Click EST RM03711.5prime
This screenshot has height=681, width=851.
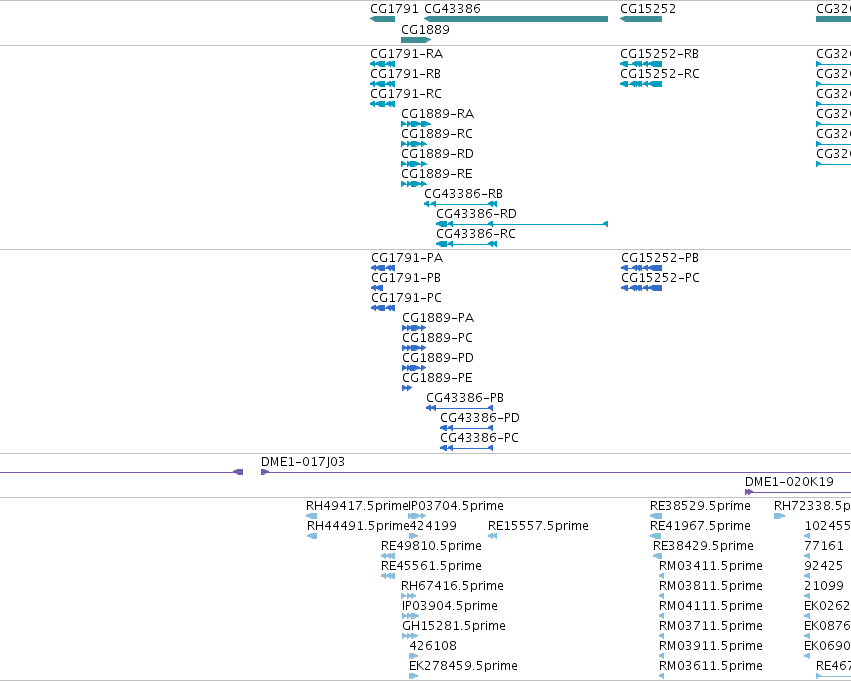[710, 627]
